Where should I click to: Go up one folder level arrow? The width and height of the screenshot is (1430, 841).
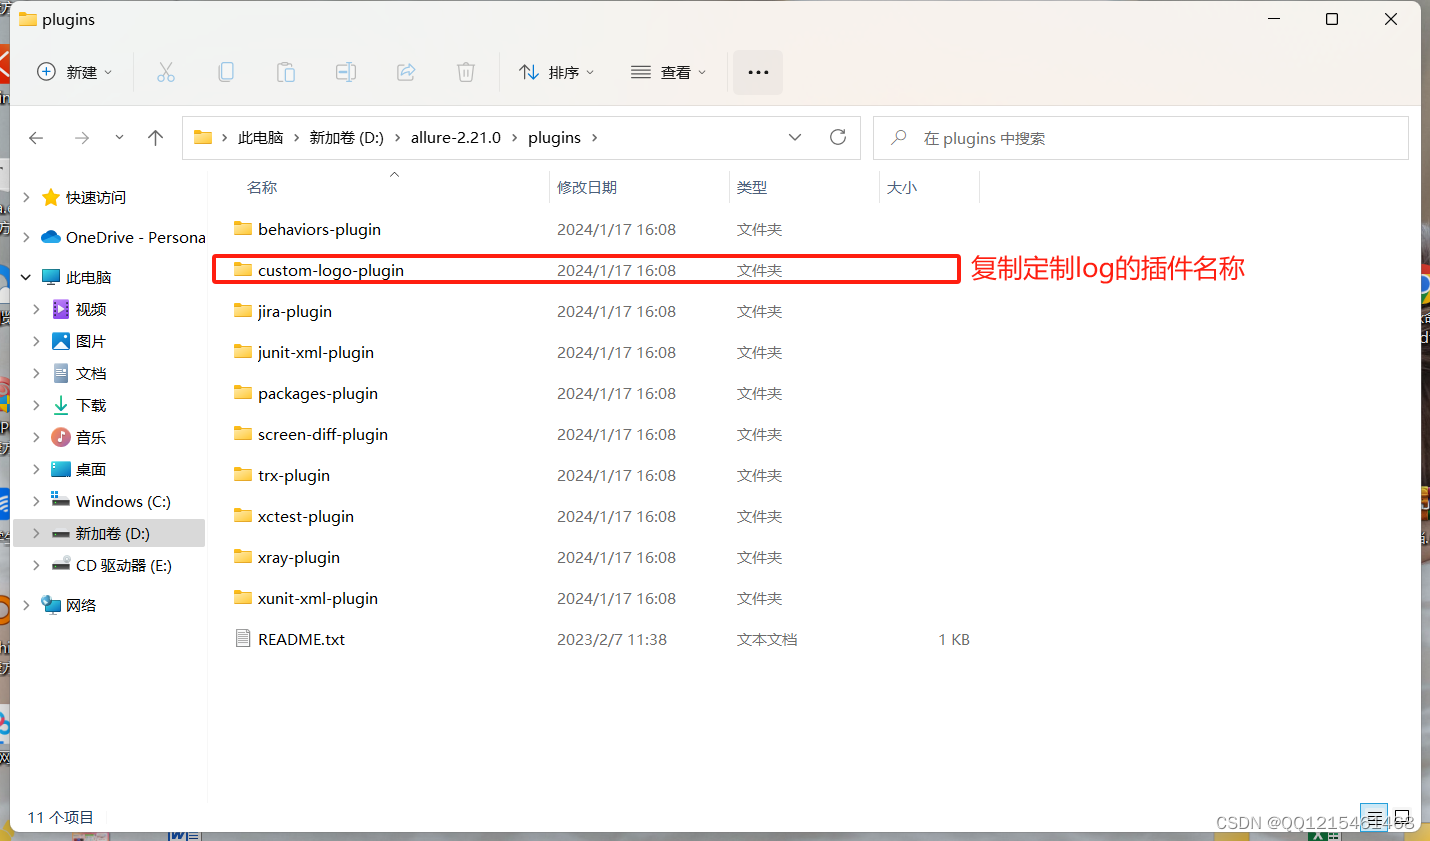pyautogui.click(x=155, y=138)
